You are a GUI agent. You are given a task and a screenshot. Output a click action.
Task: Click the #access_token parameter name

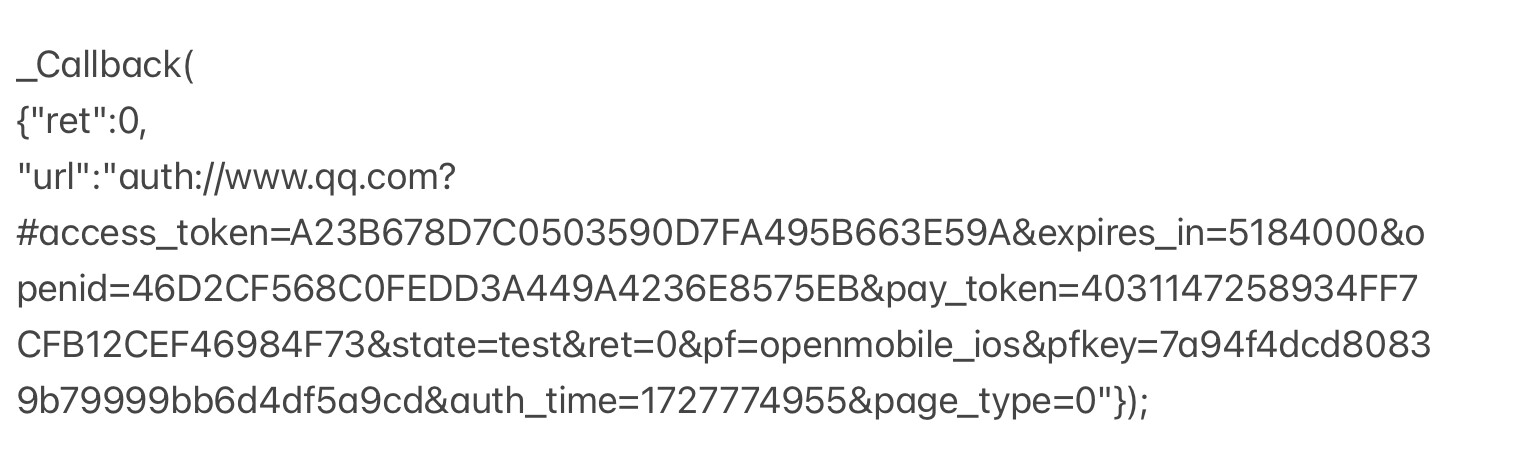[x=143, y=235]
